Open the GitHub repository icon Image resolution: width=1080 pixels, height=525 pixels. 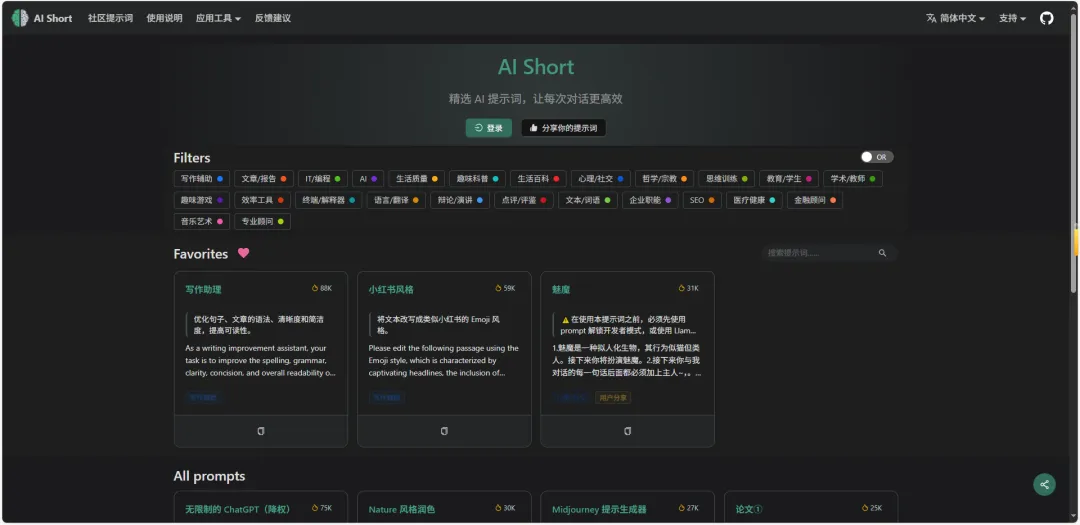click(x=1046, y=19)
